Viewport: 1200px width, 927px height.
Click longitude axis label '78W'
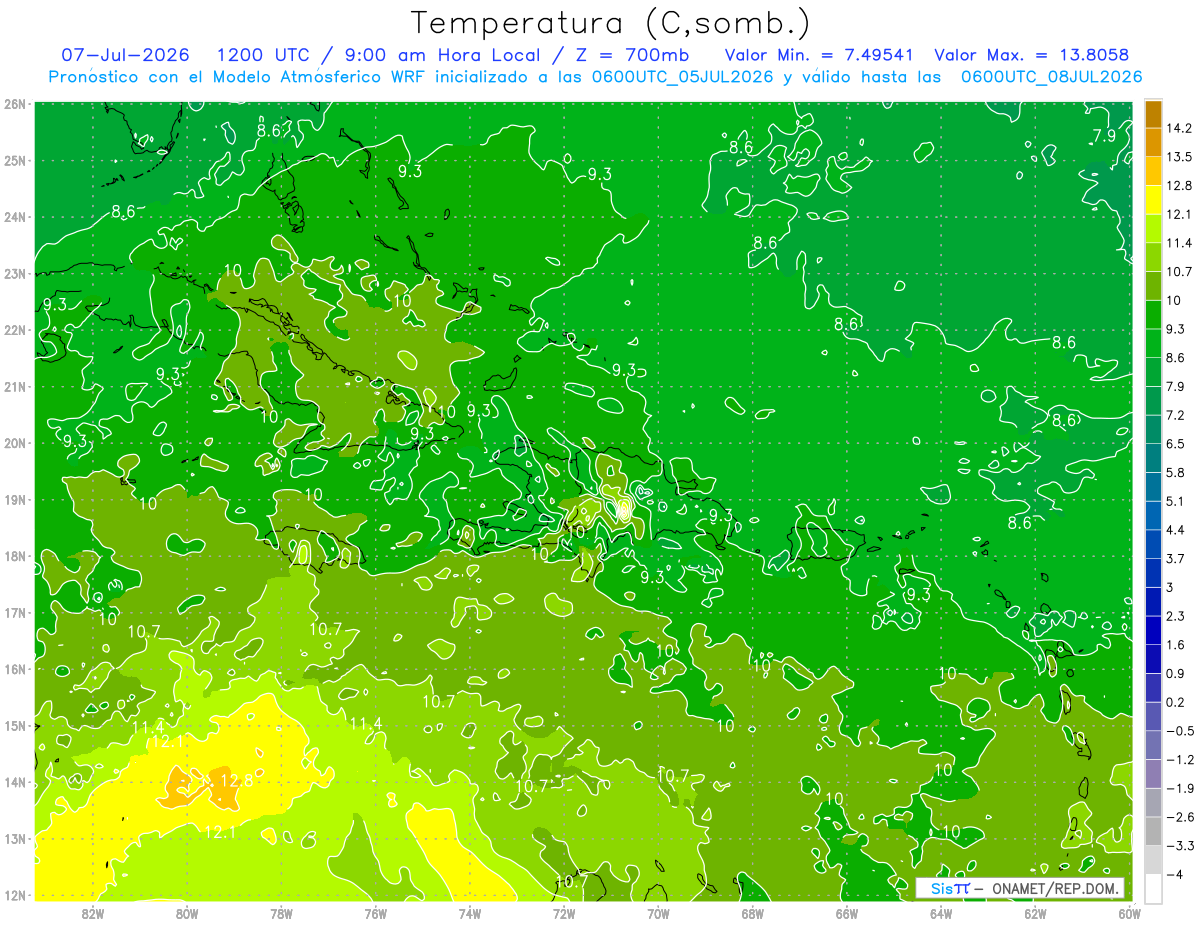(x=281, y=912)
